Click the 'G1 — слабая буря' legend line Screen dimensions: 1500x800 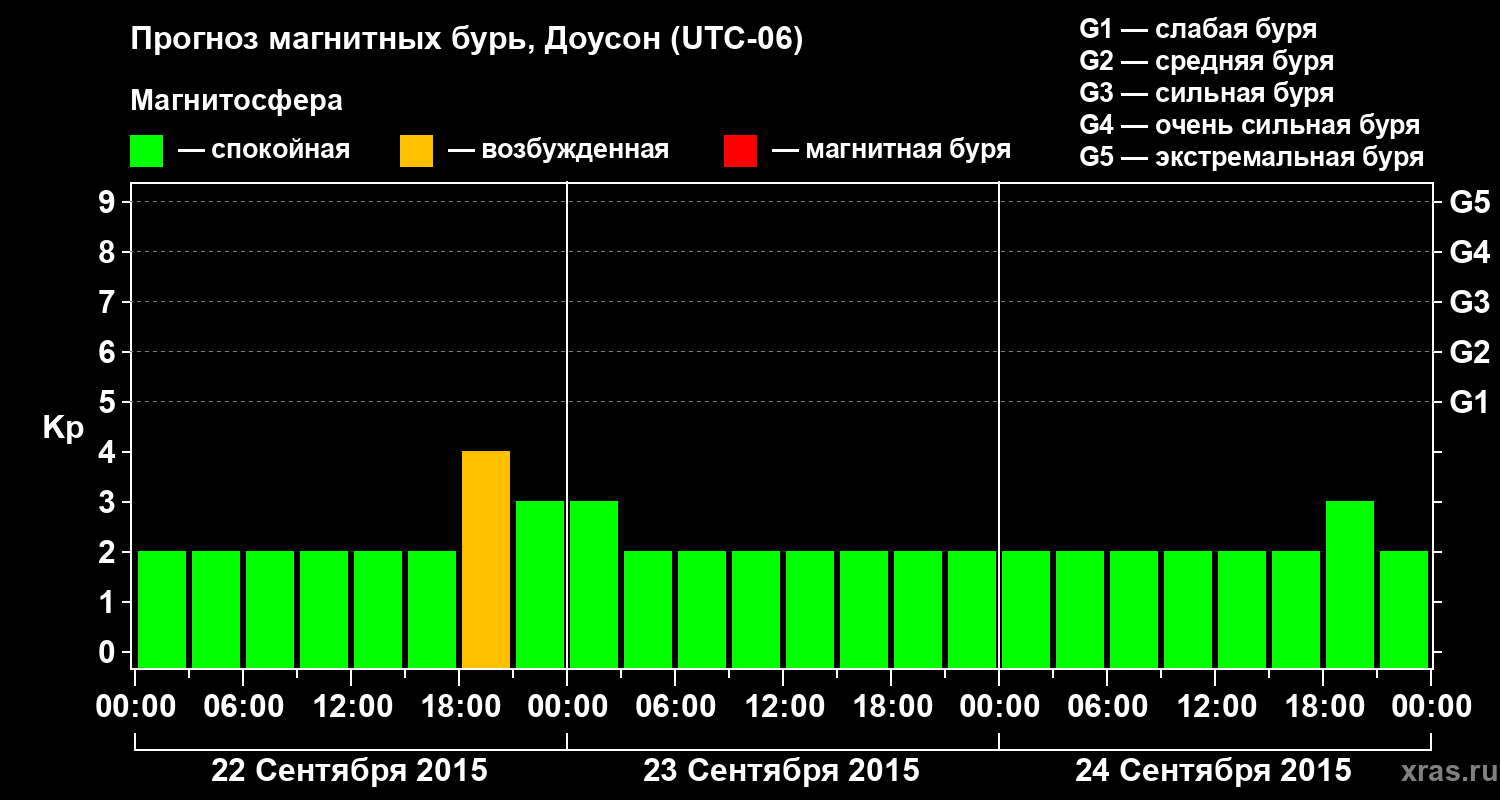click(x=1198, y=29)
